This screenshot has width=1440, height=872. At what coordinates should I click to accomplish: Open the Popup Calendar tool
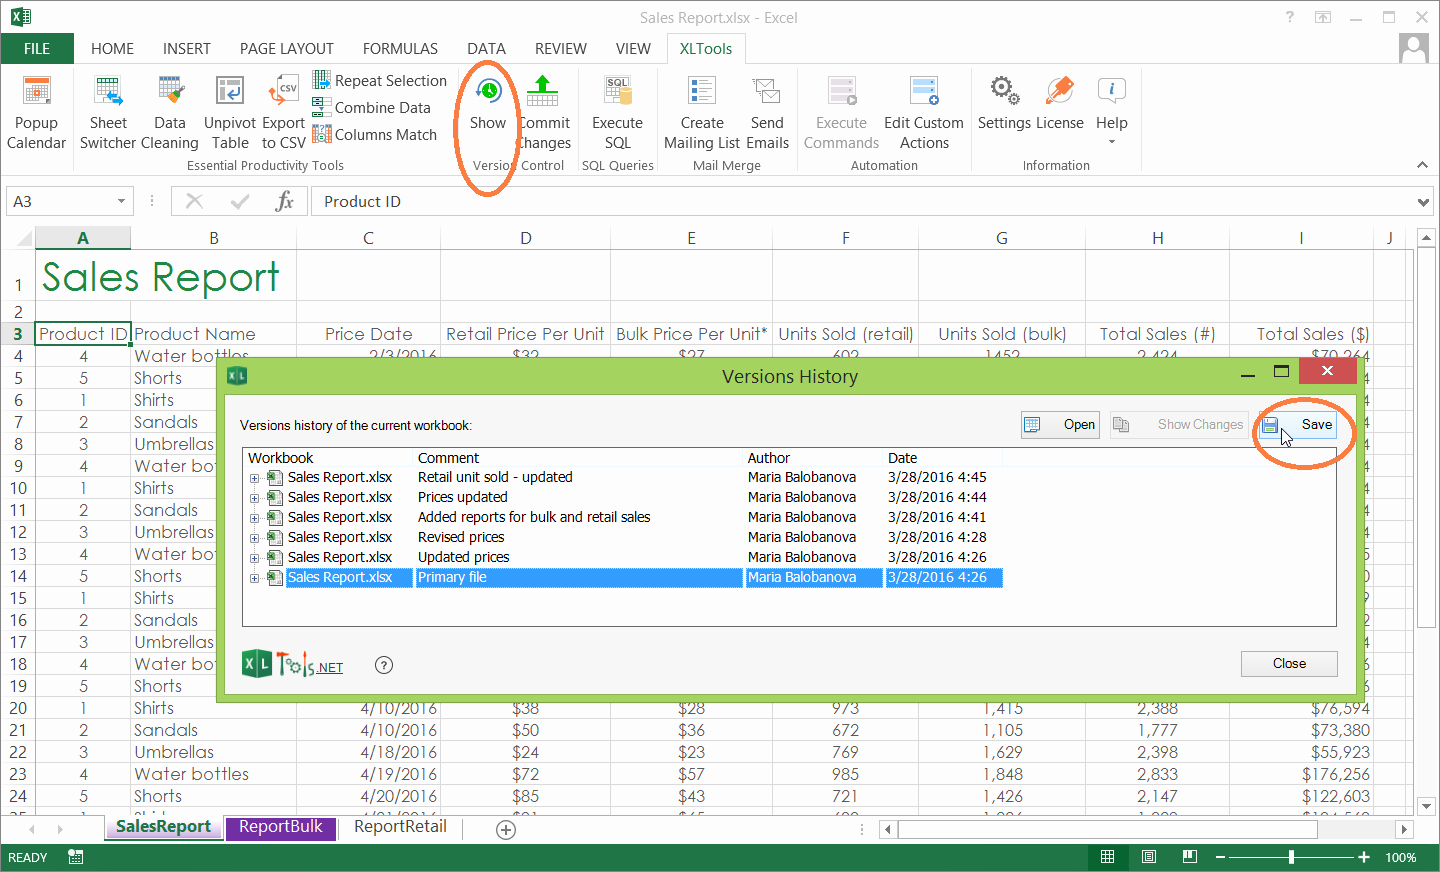pyautogui.click(x=36, y=112)
